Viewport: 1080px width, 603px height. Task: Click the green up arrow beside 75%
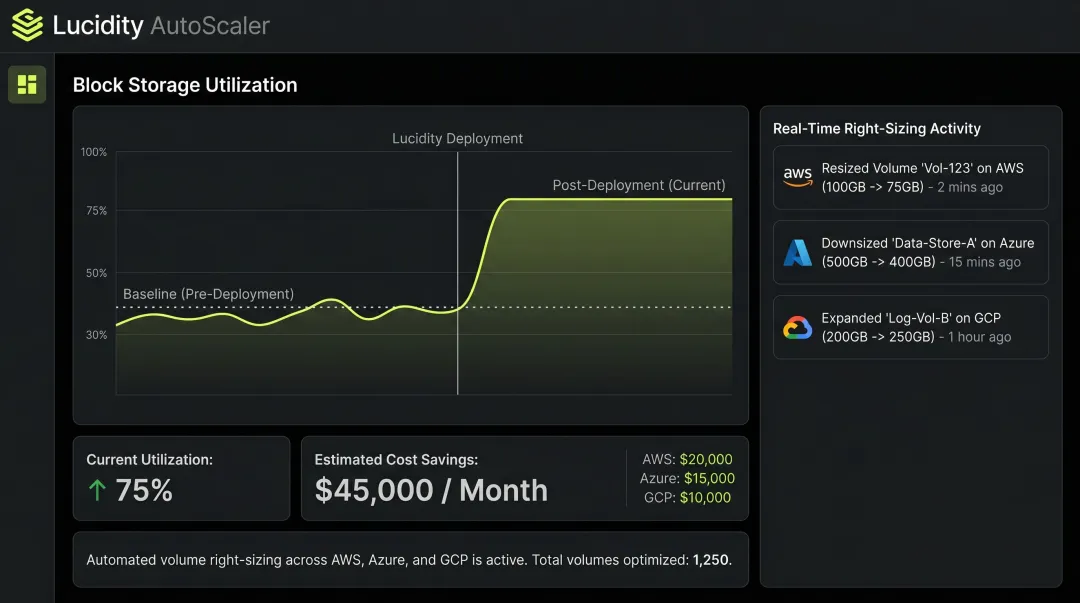tap(97, 491)
